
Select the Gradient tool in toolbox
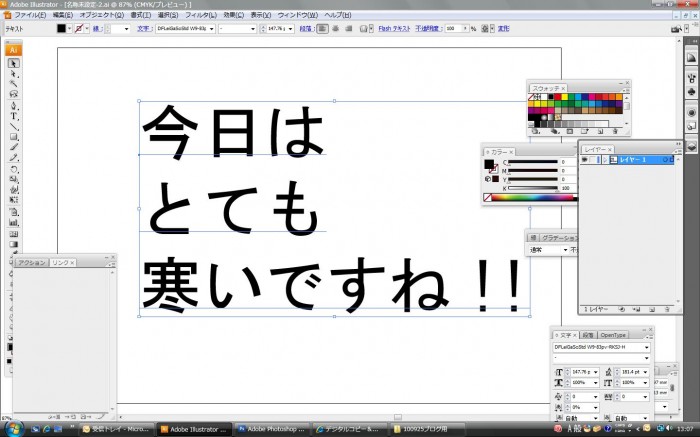pos(14,244)
